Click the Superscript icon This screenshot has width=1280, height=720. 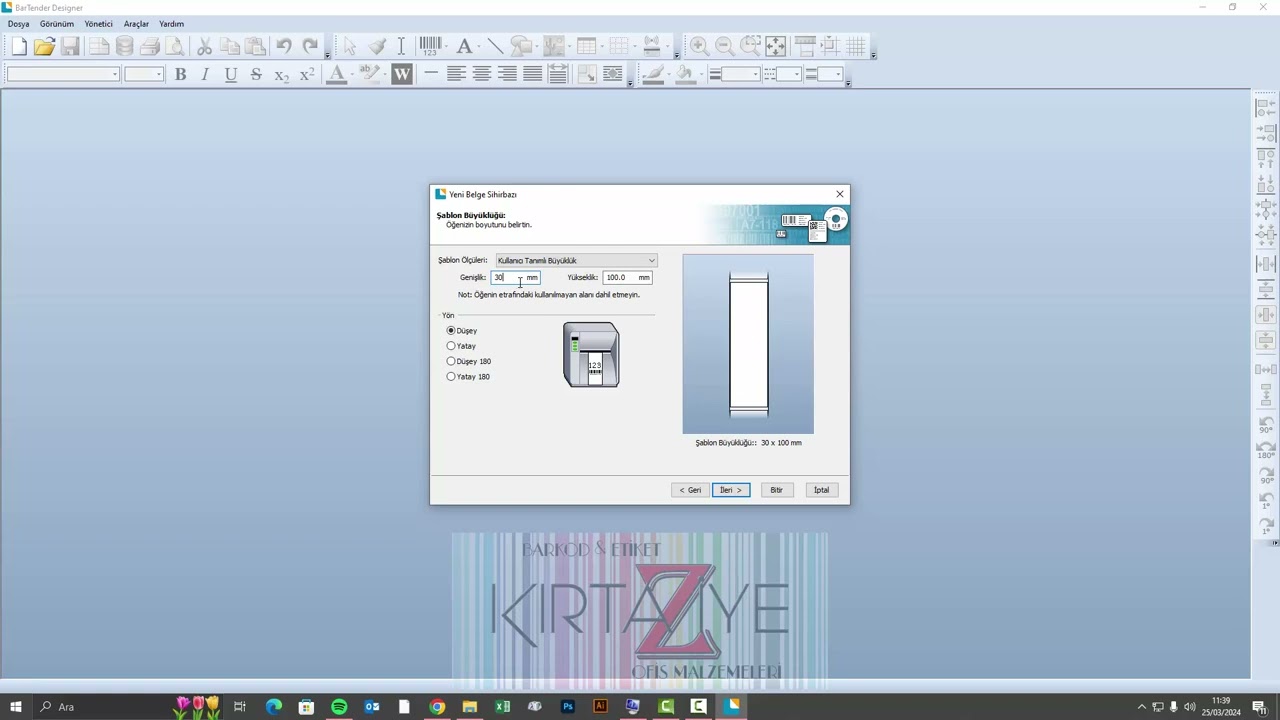pos(307,74)
